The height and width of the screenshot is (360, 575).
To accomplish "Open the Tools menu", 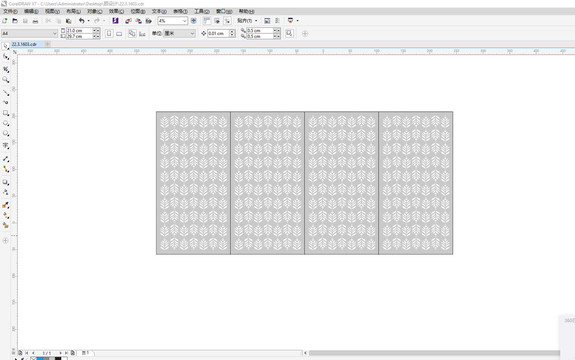I will 202,11.
